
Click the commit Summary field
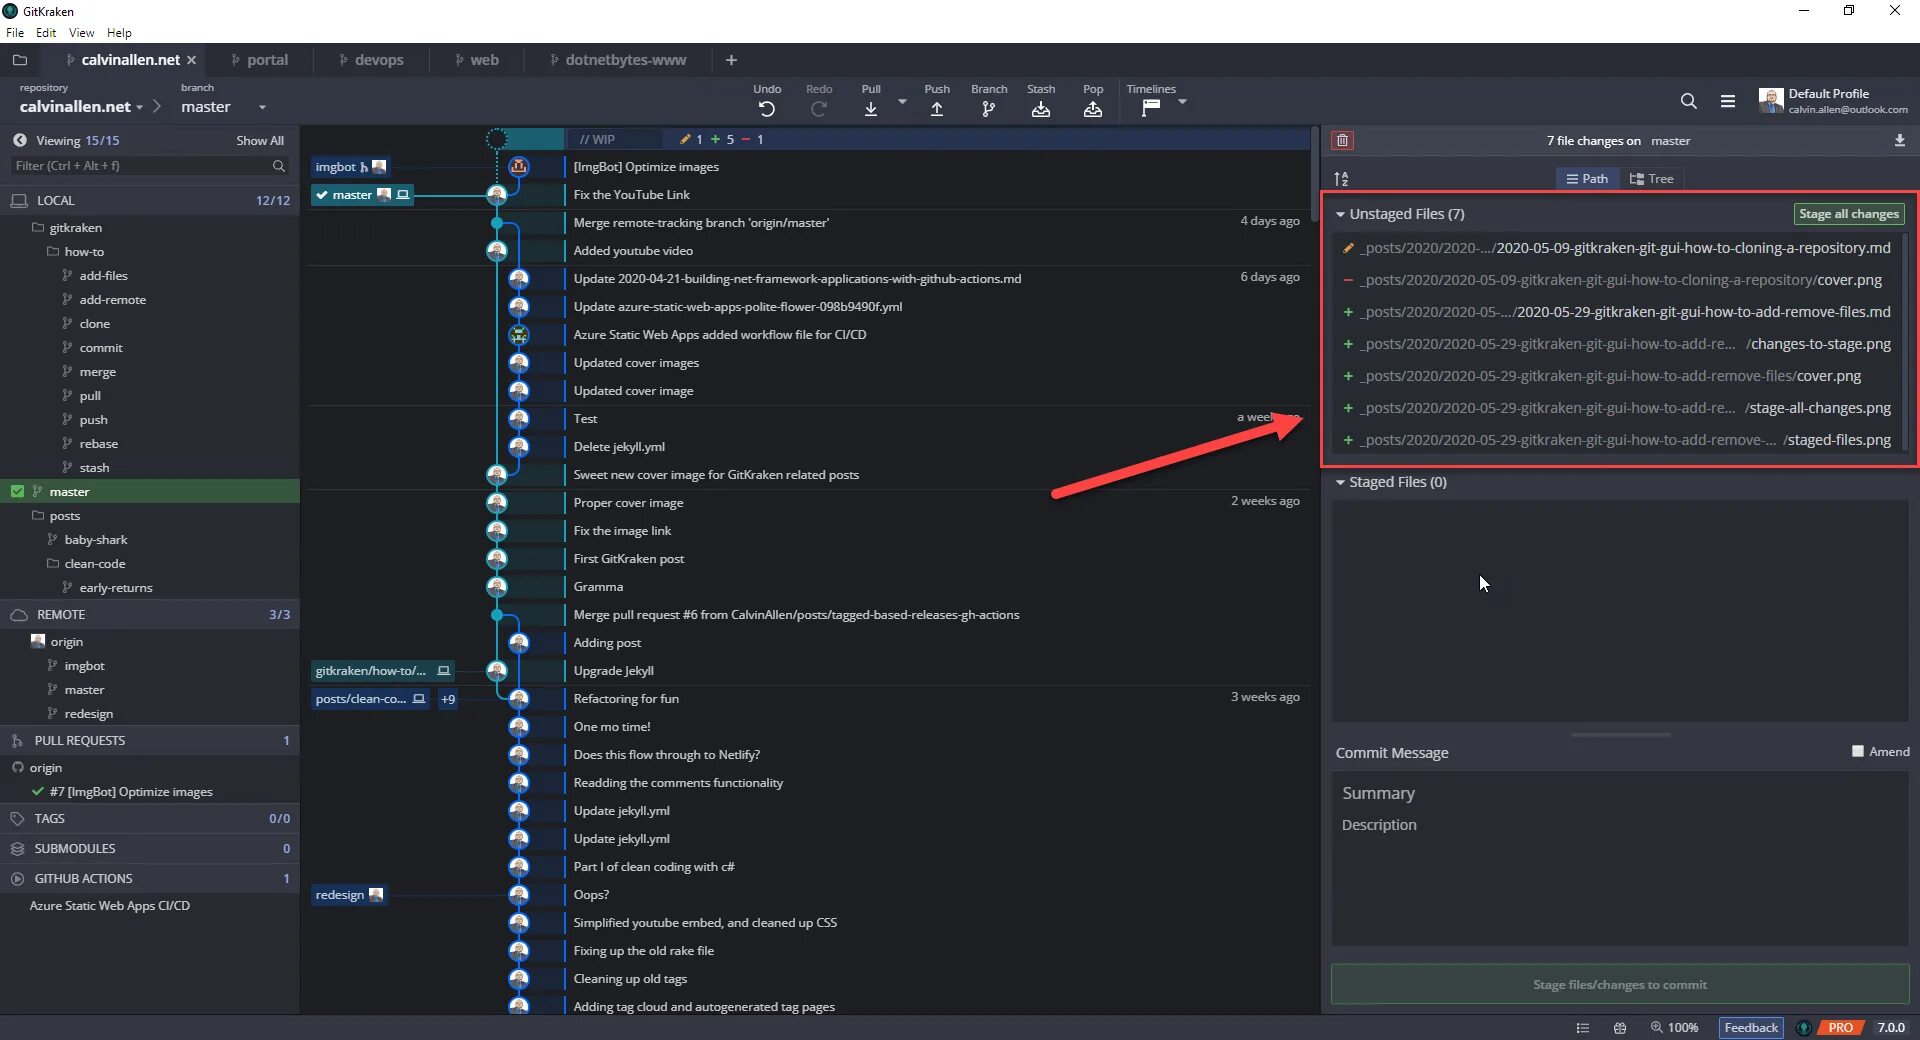coord(1620,793)
